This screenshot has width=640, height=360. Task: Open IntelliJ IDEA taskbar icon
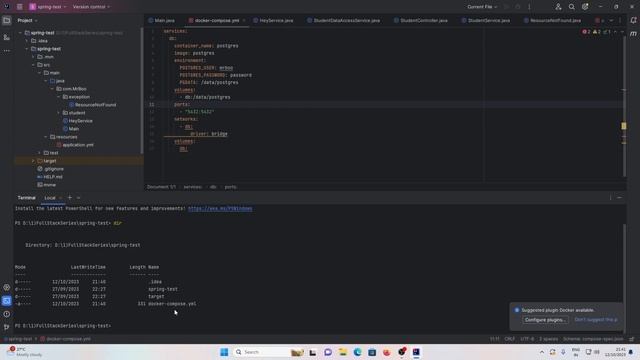(416, 352)
